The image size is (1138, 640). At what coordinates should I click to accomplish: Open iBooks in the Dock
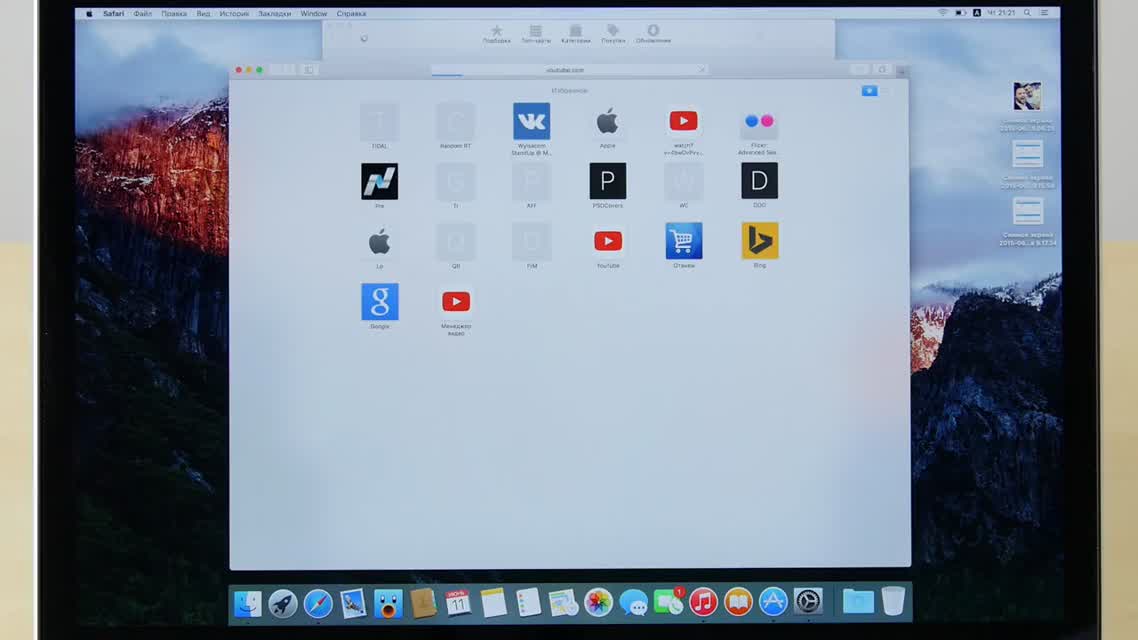738,602
